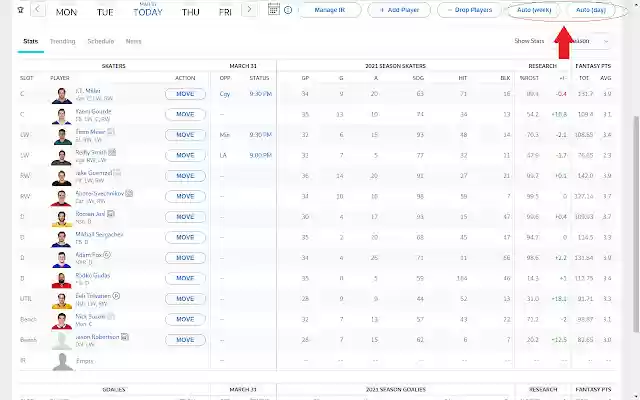Switch to the Schedule tab
The image size is (640, 400).
pyautogui.click(x=100, y=41)
